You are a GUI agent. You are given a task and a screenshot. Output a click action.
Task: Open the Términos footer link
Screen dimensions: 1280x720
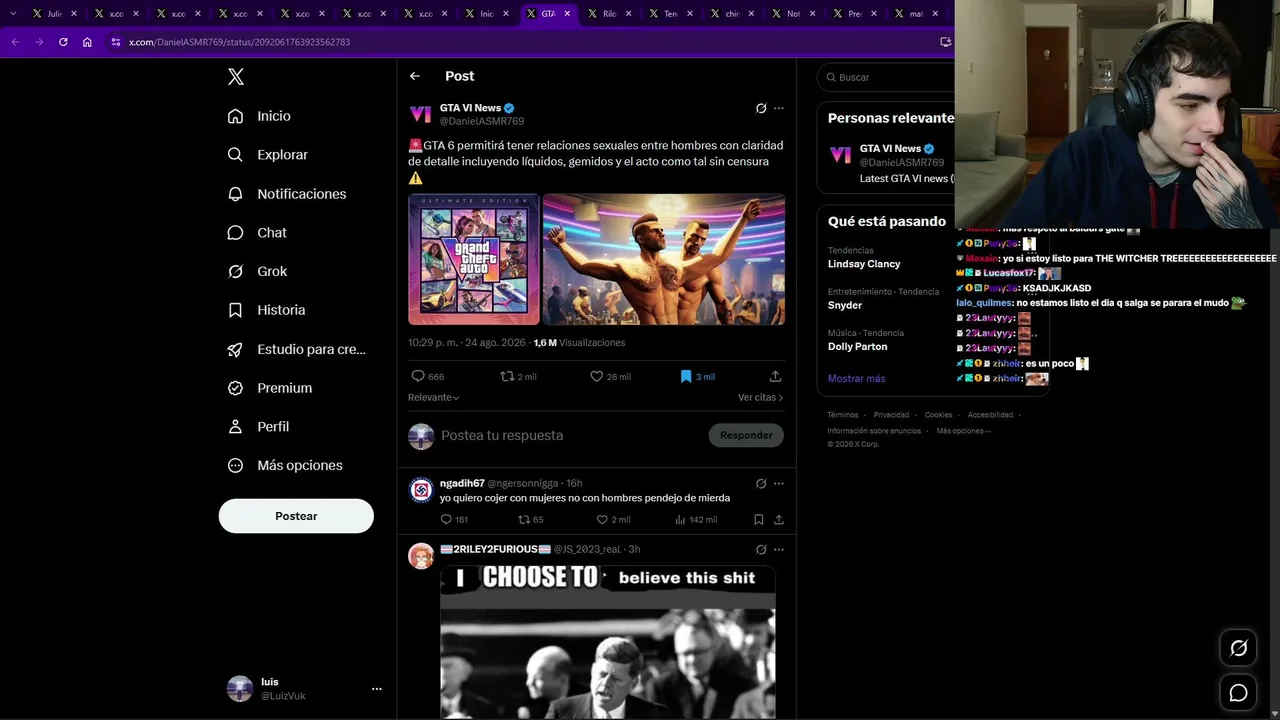(x=843, y=415)
